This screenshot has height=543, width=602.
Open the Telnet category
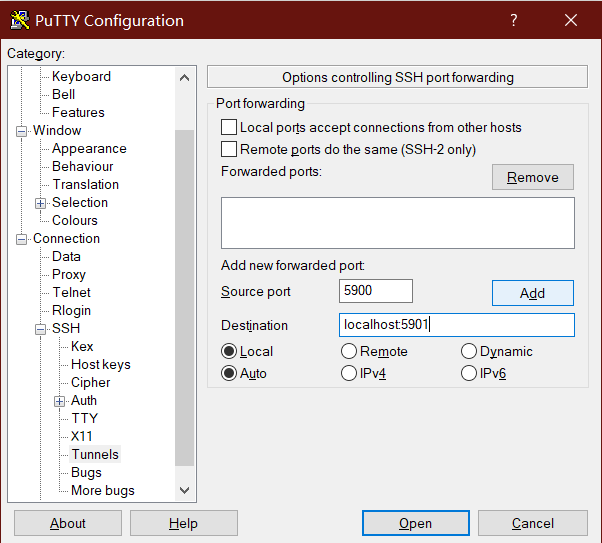(x=71, y=292)
